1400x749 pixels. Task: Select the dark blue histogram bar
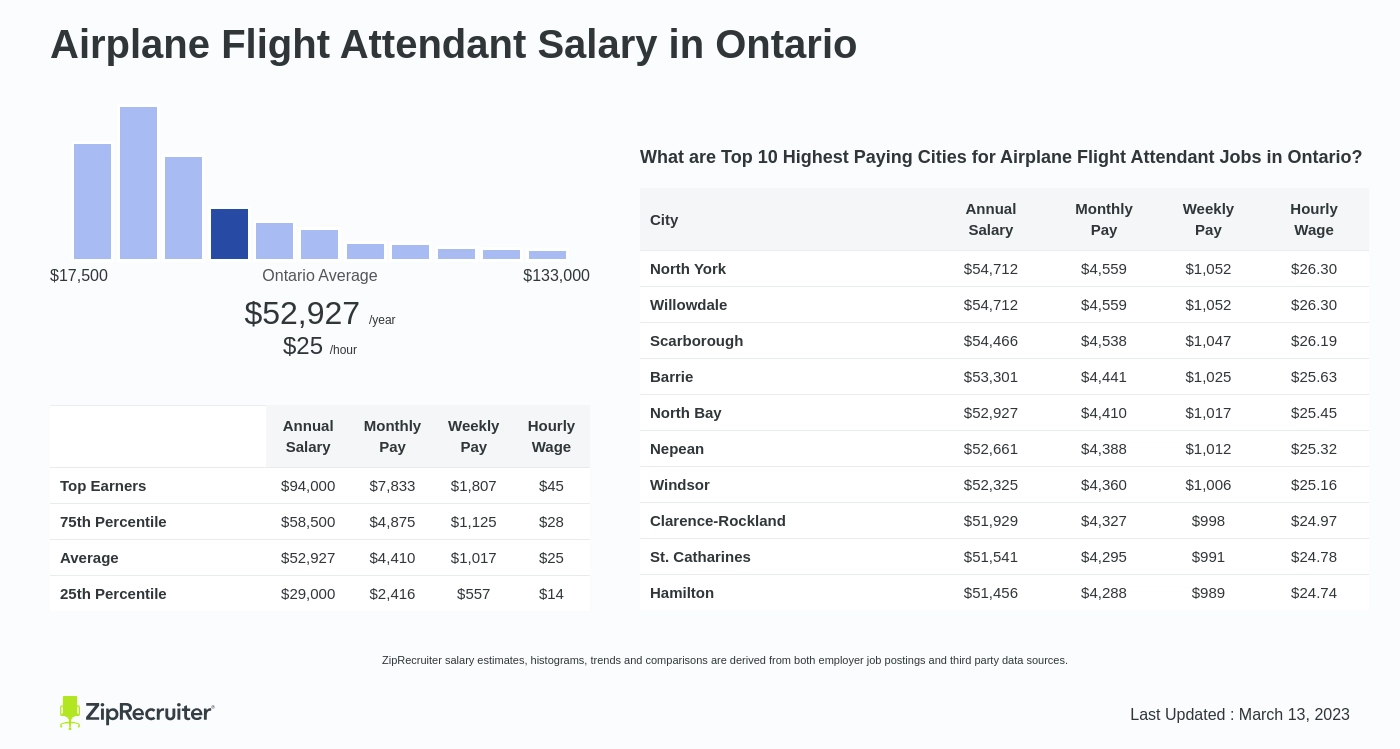click(x=229, y=234)
